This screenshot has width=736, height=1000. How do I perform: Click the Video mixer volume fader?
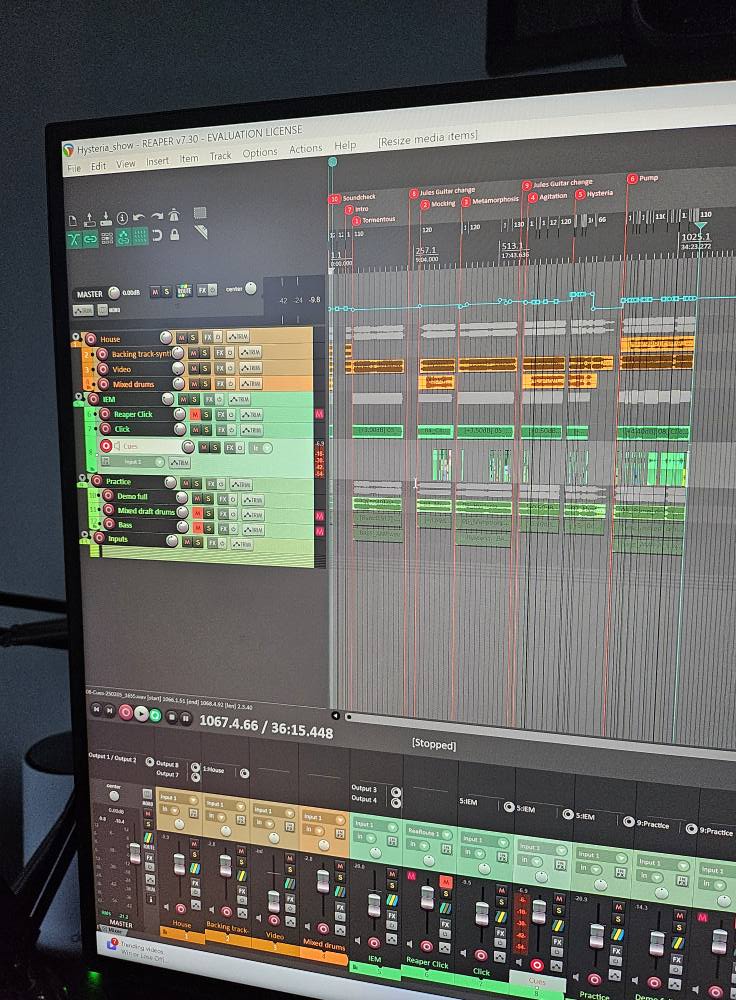tap(274, 902)
